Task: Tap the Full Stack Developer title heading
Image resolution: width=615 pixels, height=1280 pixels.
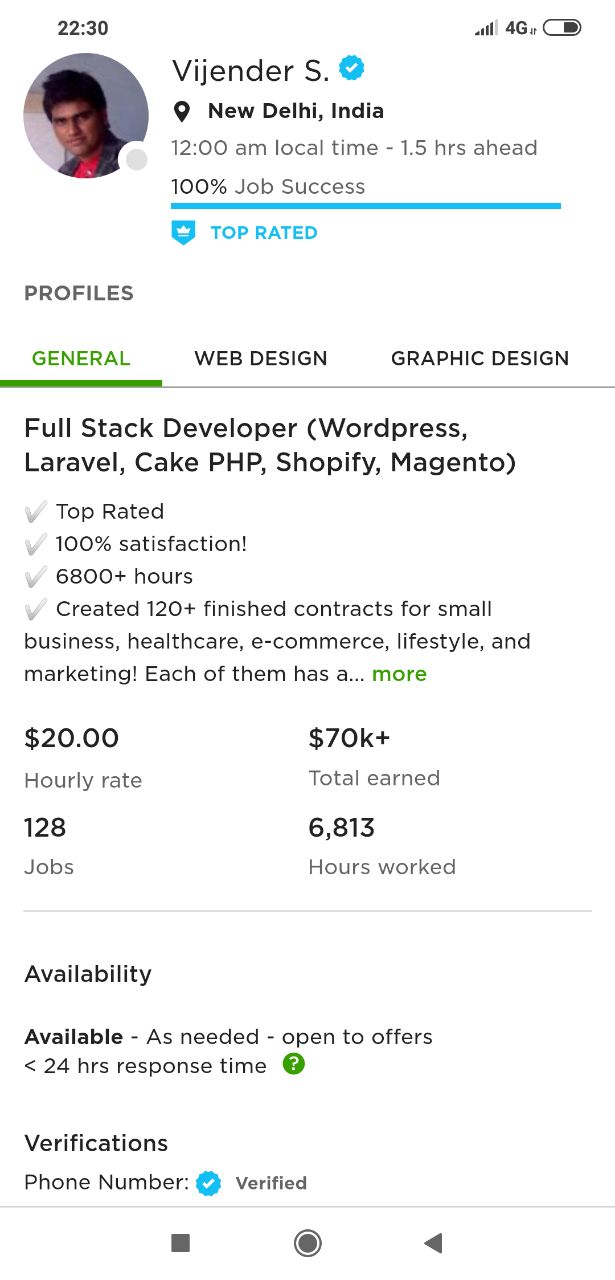Action: (x=270, y=446)
